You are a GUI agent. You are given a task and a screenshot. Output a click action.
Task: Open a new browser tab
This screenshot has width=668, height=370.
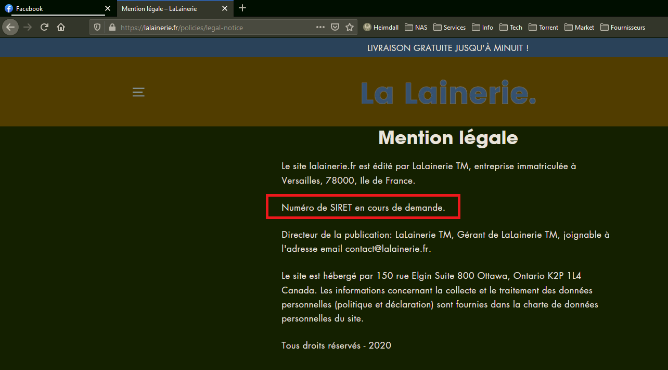pos(242,8)
